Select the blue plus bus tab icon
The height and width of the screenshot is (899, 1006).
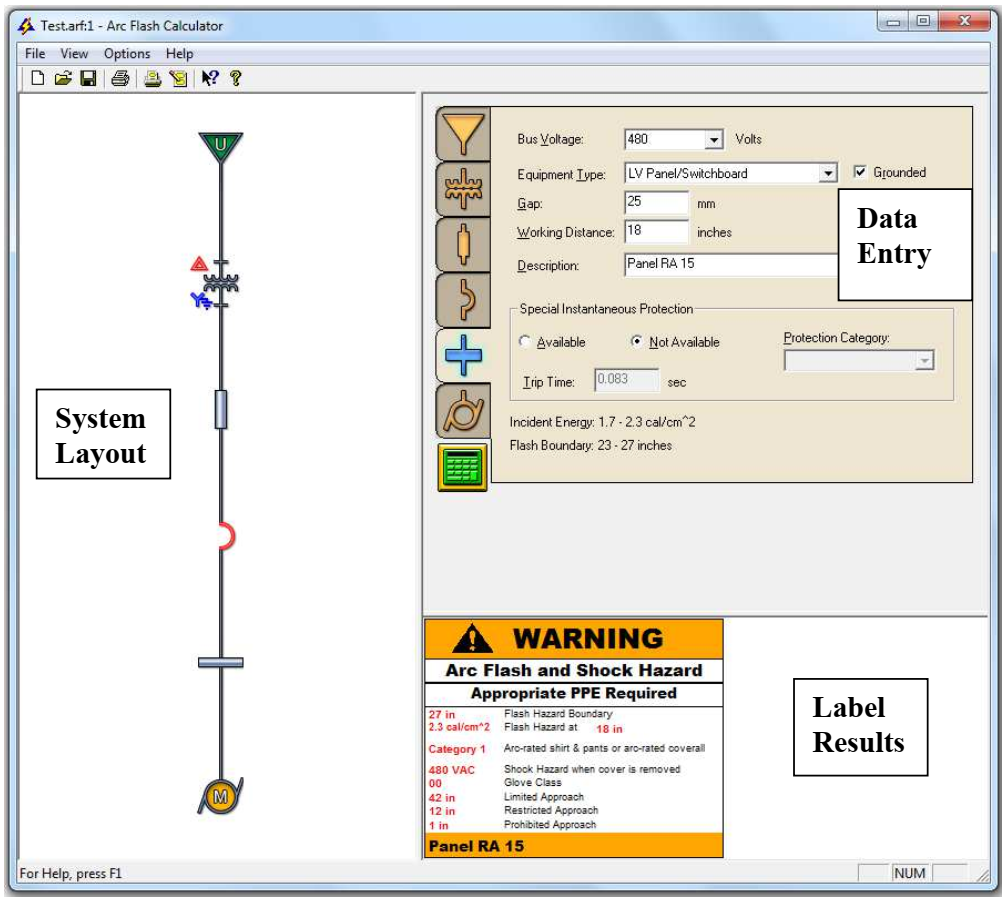coord(463,355)
